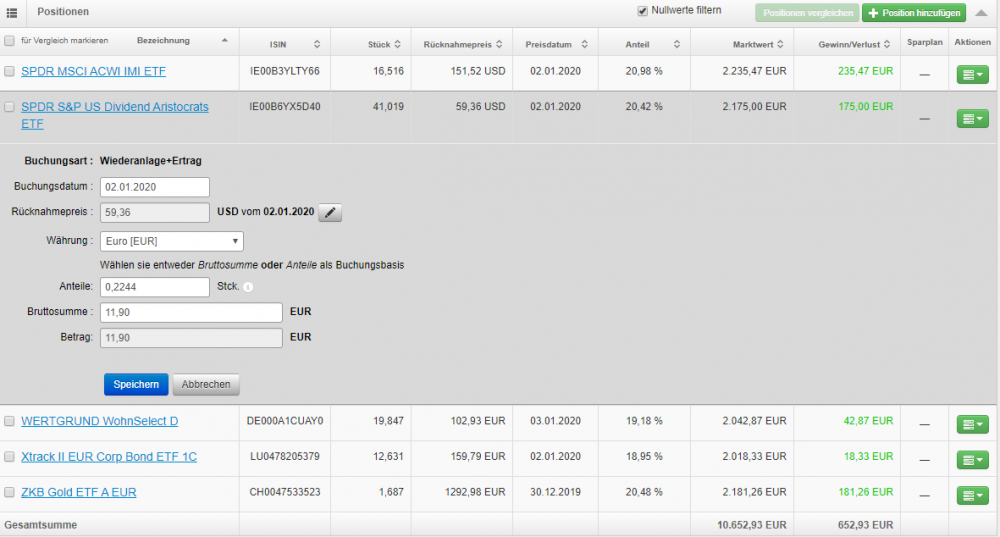Sort by the Bezeichnung column arrow
Screen dimensions: 1000x537
tap(224, 40)
